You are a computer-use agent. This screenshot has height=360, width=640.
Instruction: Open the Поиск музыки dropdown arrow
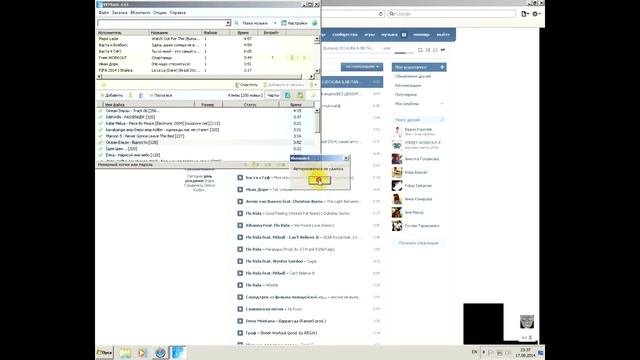[275, 23]
